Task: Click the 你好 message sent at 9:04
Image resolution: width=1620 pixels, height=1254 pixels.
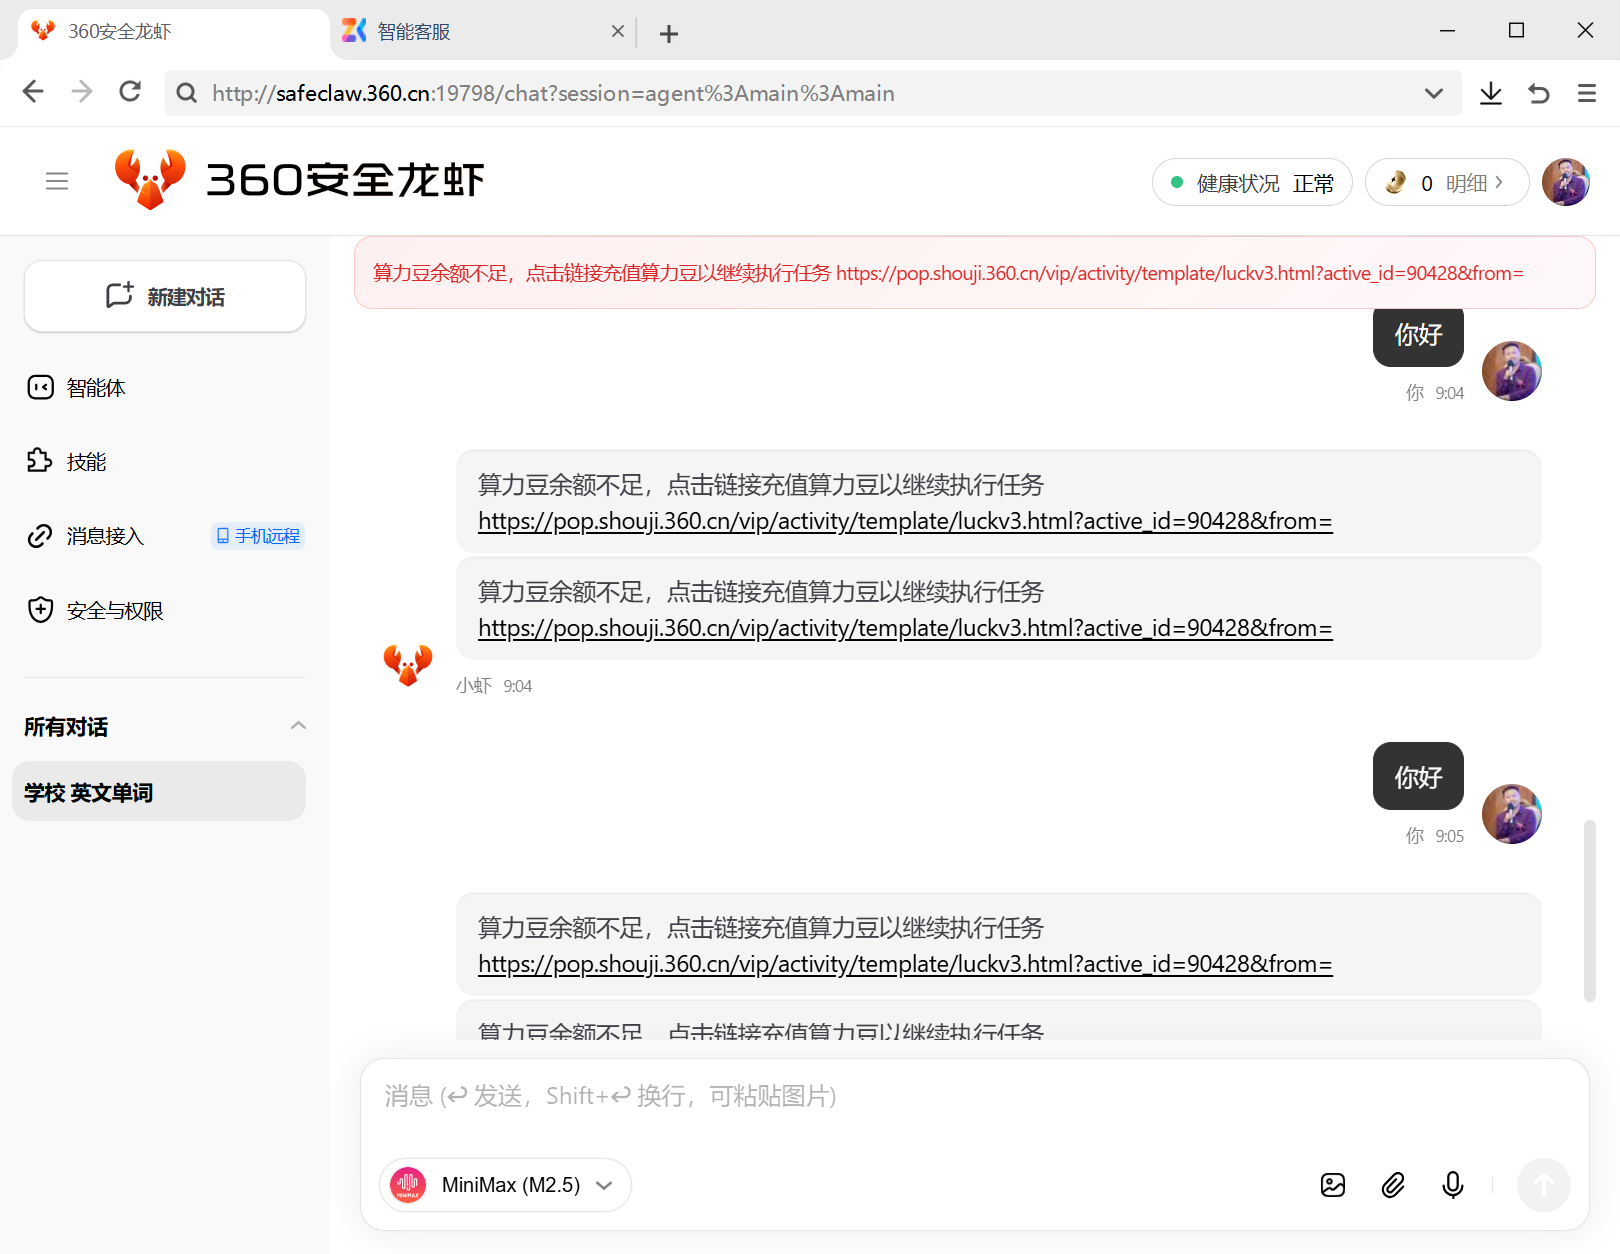Action: [x=1418, y=336]
